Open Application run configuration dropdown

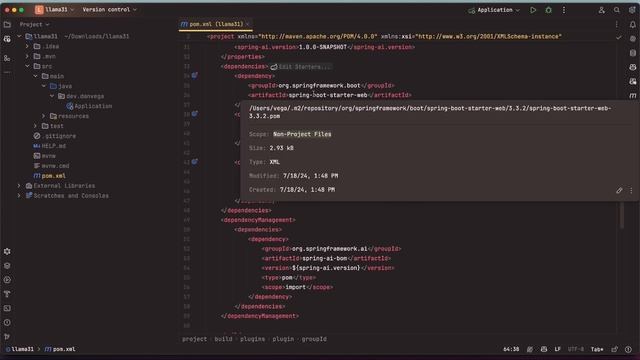tap(494, 10)
